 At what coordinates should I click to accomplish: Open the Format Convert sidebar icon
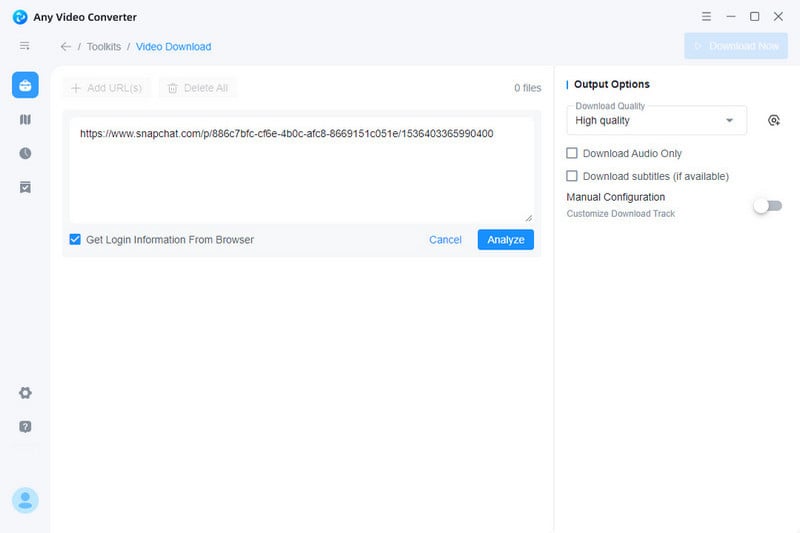point(25,119)
